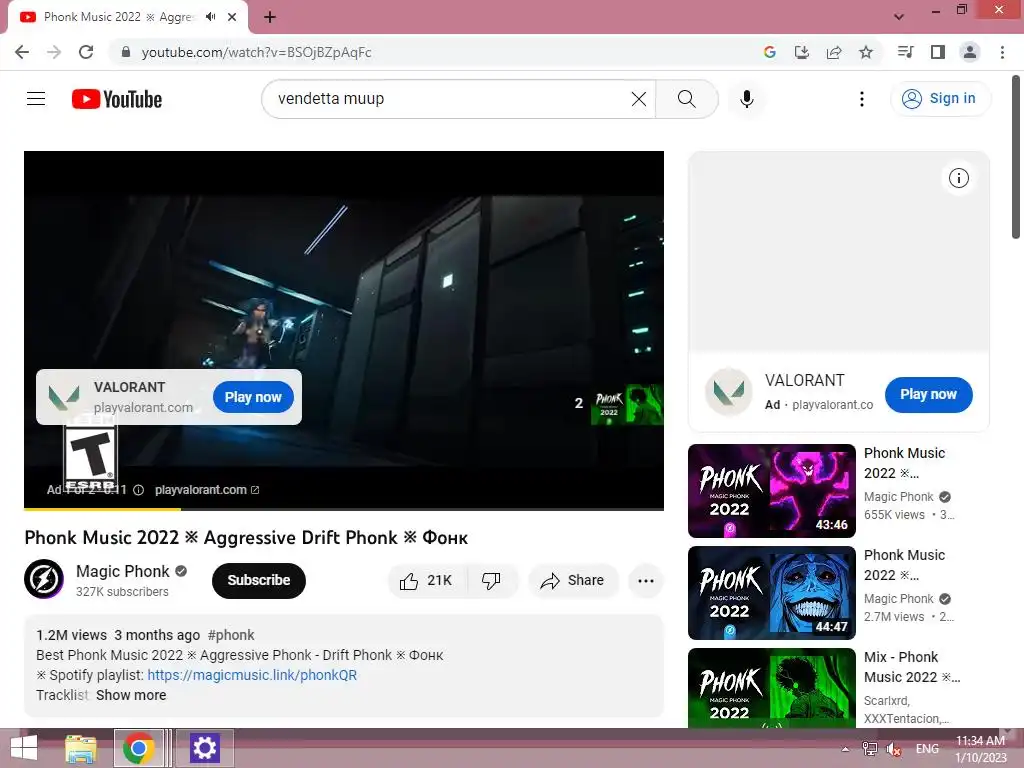
Task: Open Mix - Phonk Music 2022 thumbnail
Action: tap(771, 688)
